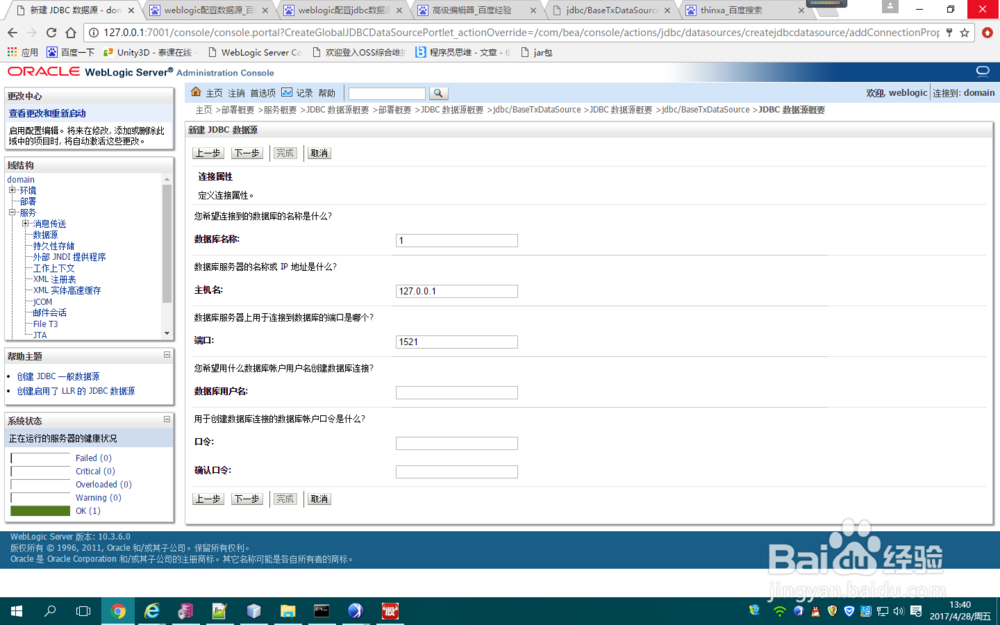Click the browser back arrow
The image size is (1000, 625).
point(13,33)
